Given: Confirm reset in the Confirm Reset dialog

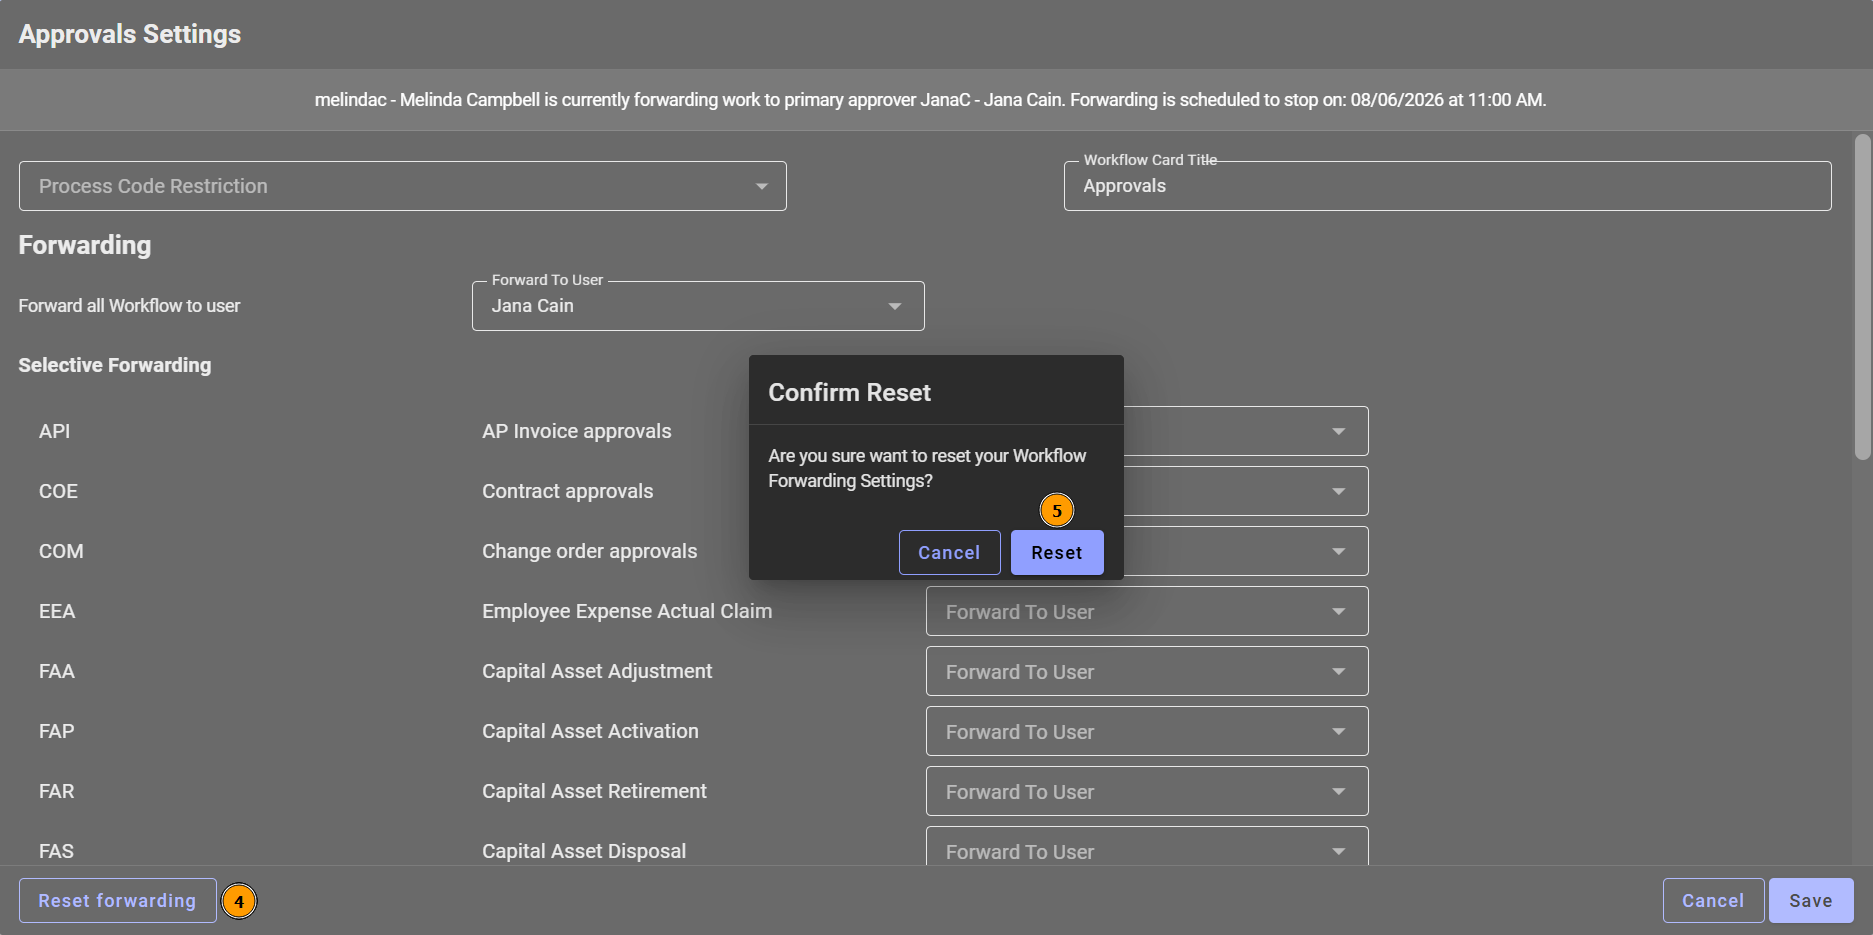Looking at the screenshot, I should [1057, 552].
